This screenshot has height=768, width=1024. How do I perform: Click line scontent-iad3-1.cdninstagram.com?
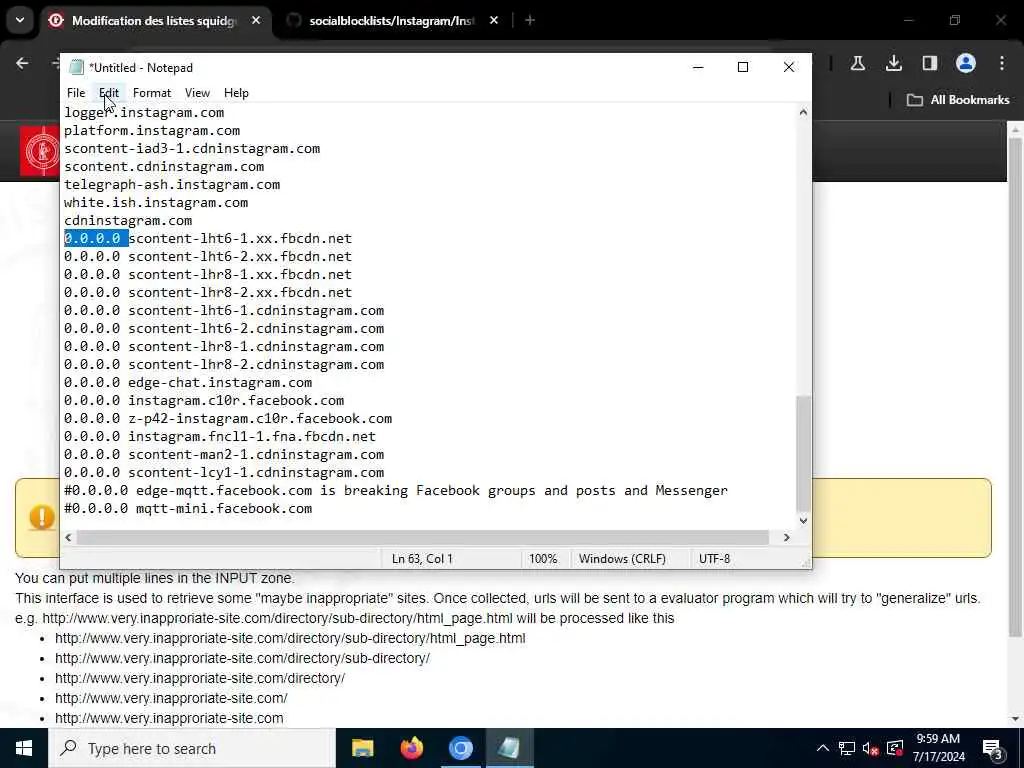click(x=192, y=148)
